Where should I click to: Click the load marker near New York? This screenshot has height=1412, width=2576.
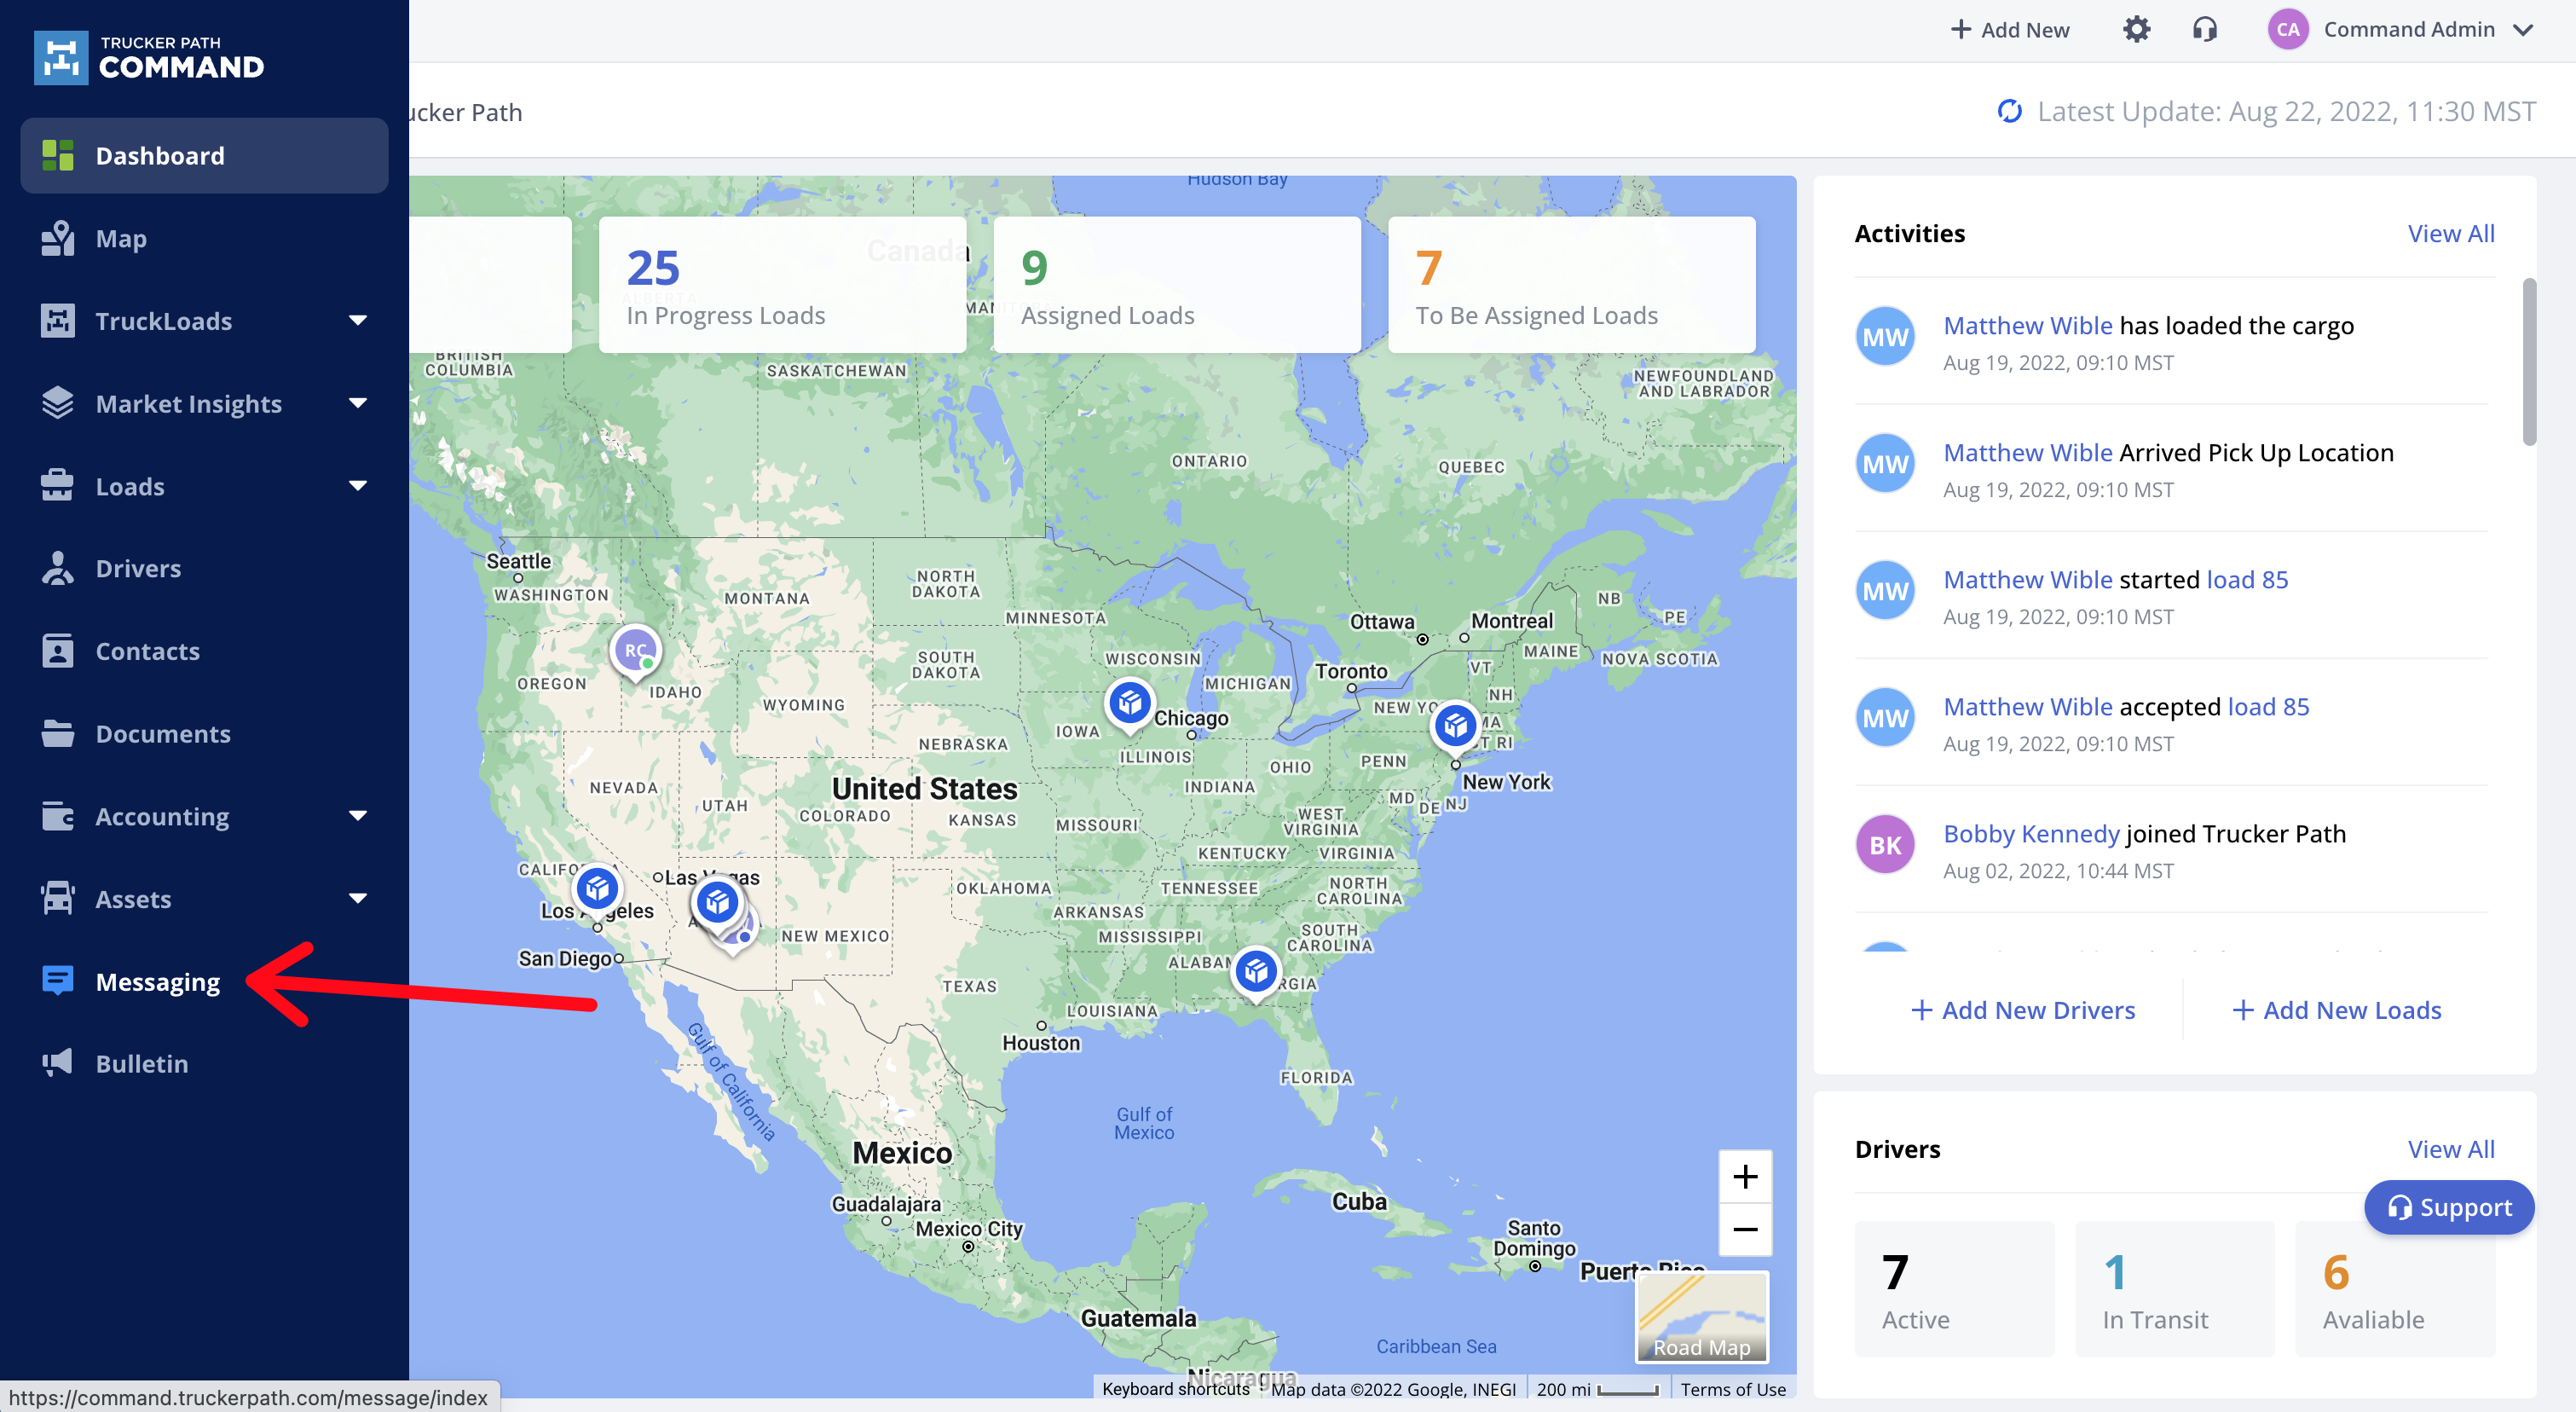pyautogui.click(x=1455, y=726)
